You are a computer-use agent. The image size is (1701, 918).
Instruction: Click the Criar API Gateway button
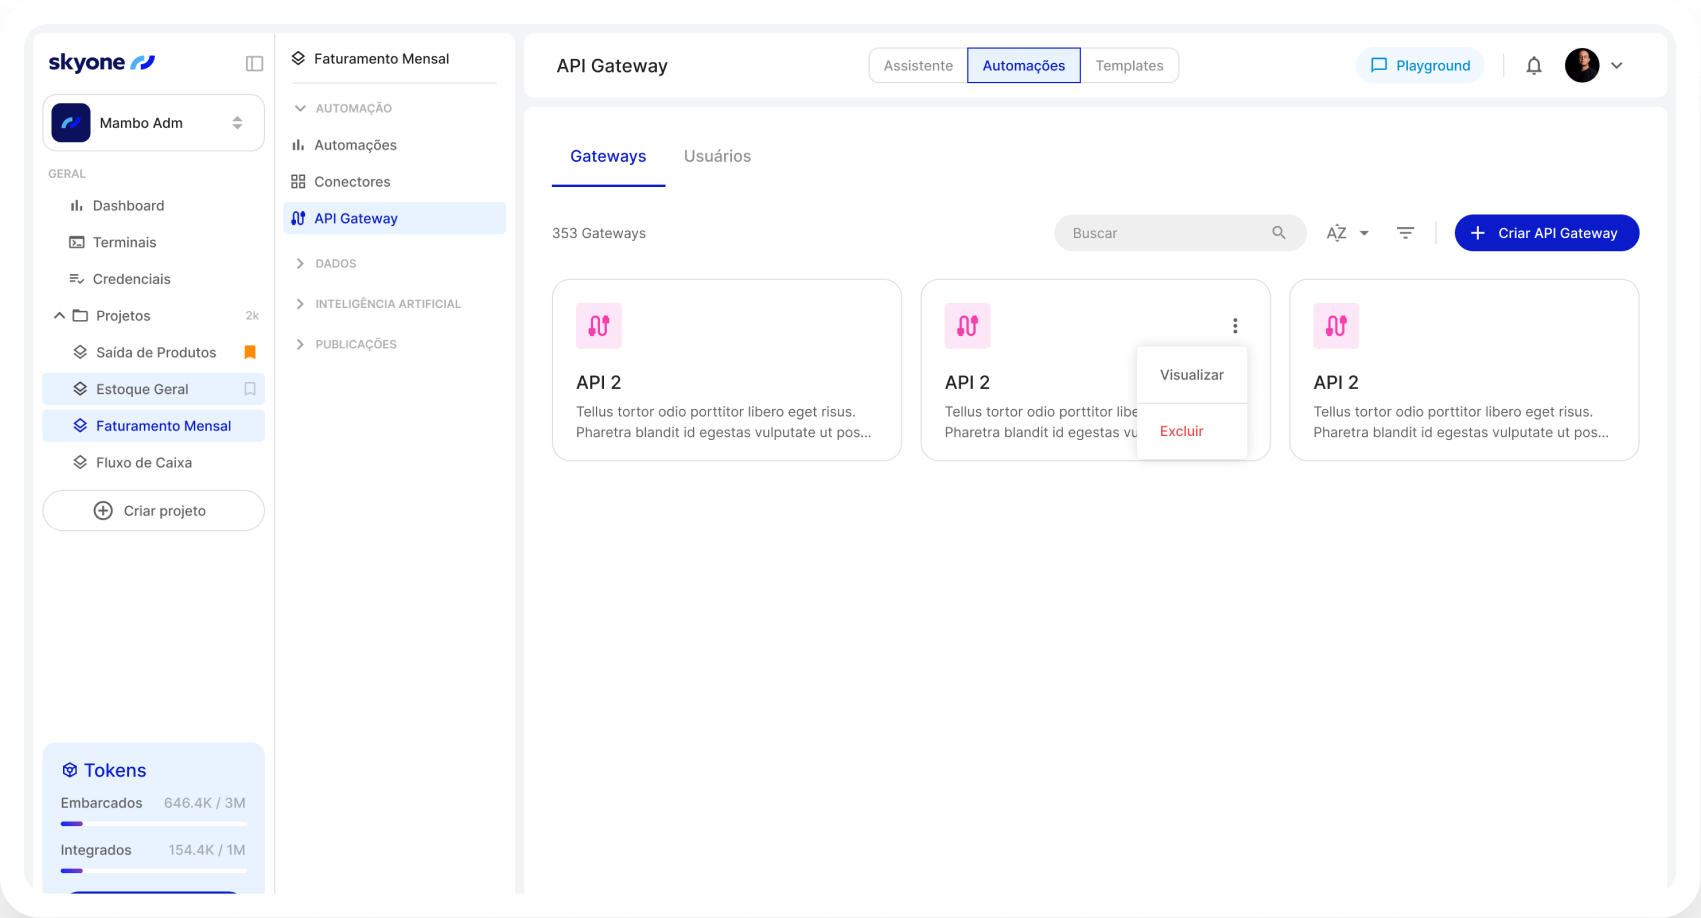(x=1546, y=232)
